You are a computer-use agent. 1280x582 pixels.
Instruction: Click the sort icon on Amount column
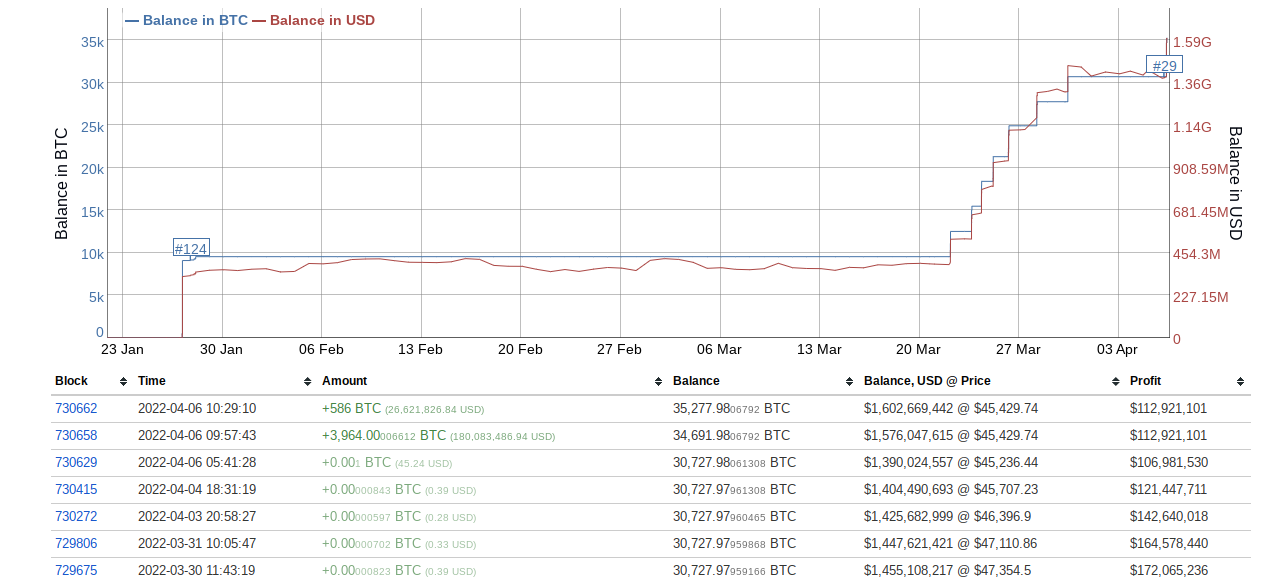point(658,381)
